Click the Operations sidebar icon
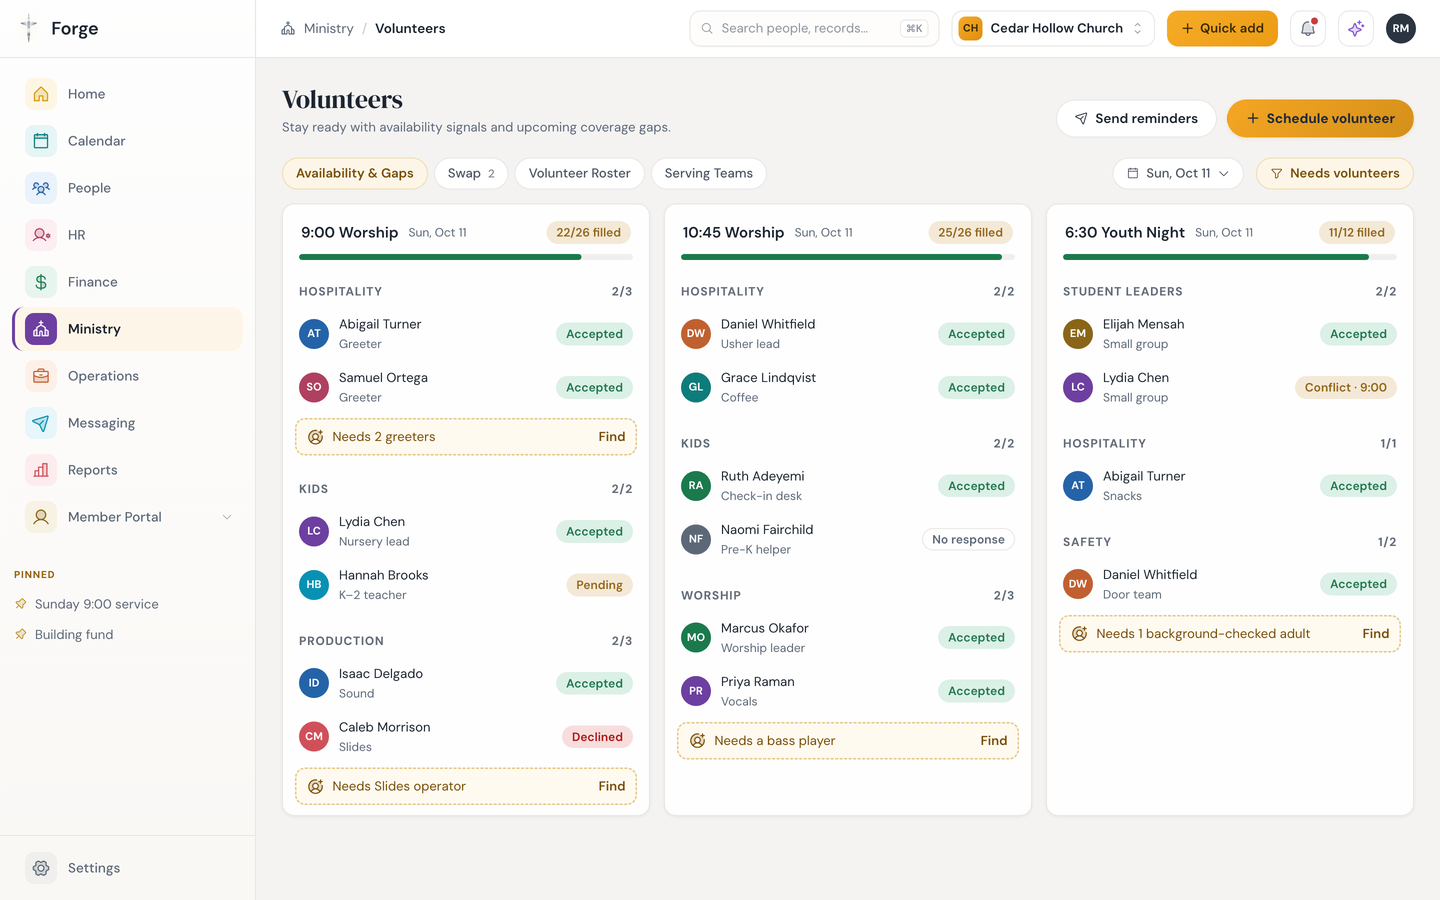This screenshot has width=1440, height=900. pyautogui.click(x=41, y=376)
